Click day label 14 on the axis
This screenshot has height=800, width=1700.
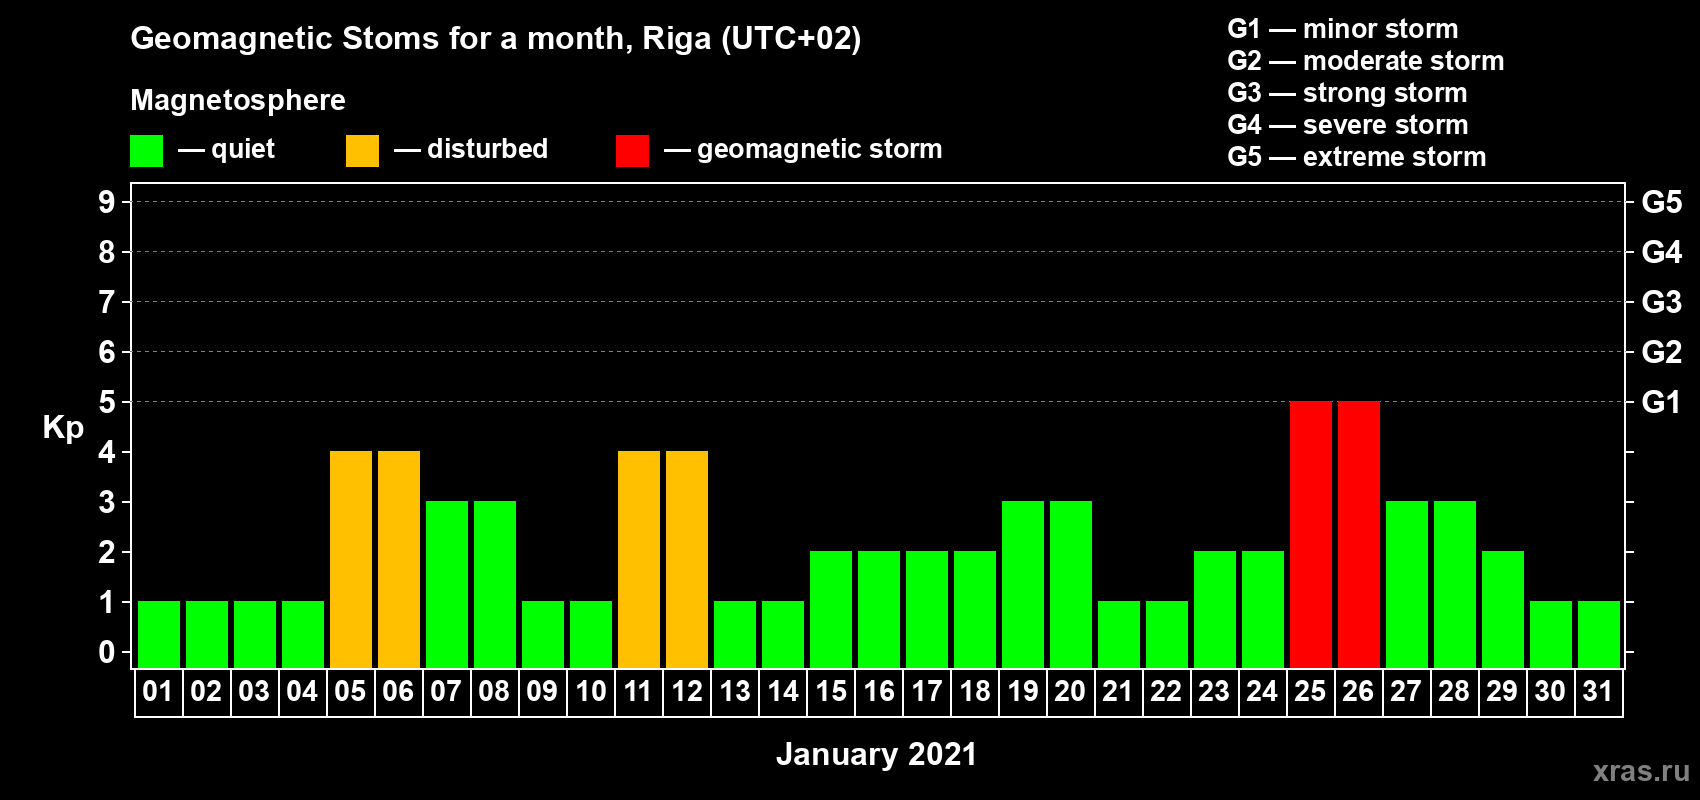click(782, 691)
